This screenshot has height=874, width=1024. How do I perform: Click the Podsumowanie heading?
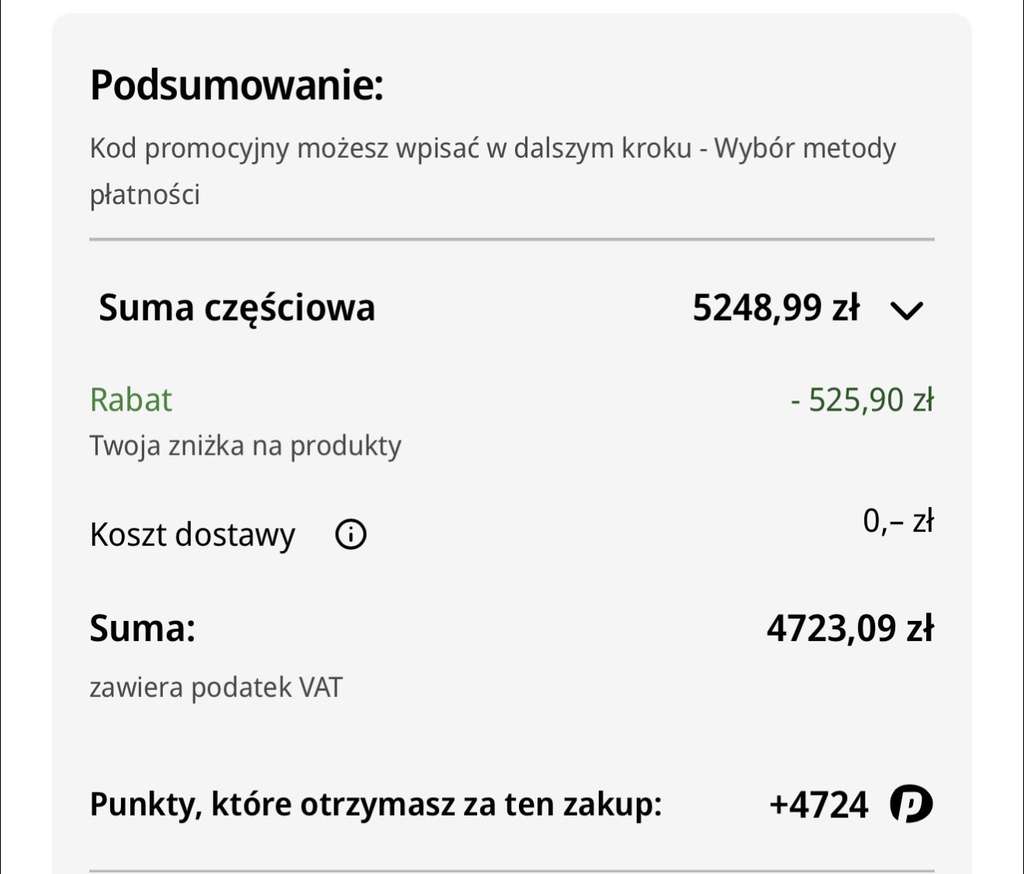click(x=236, y=85)
